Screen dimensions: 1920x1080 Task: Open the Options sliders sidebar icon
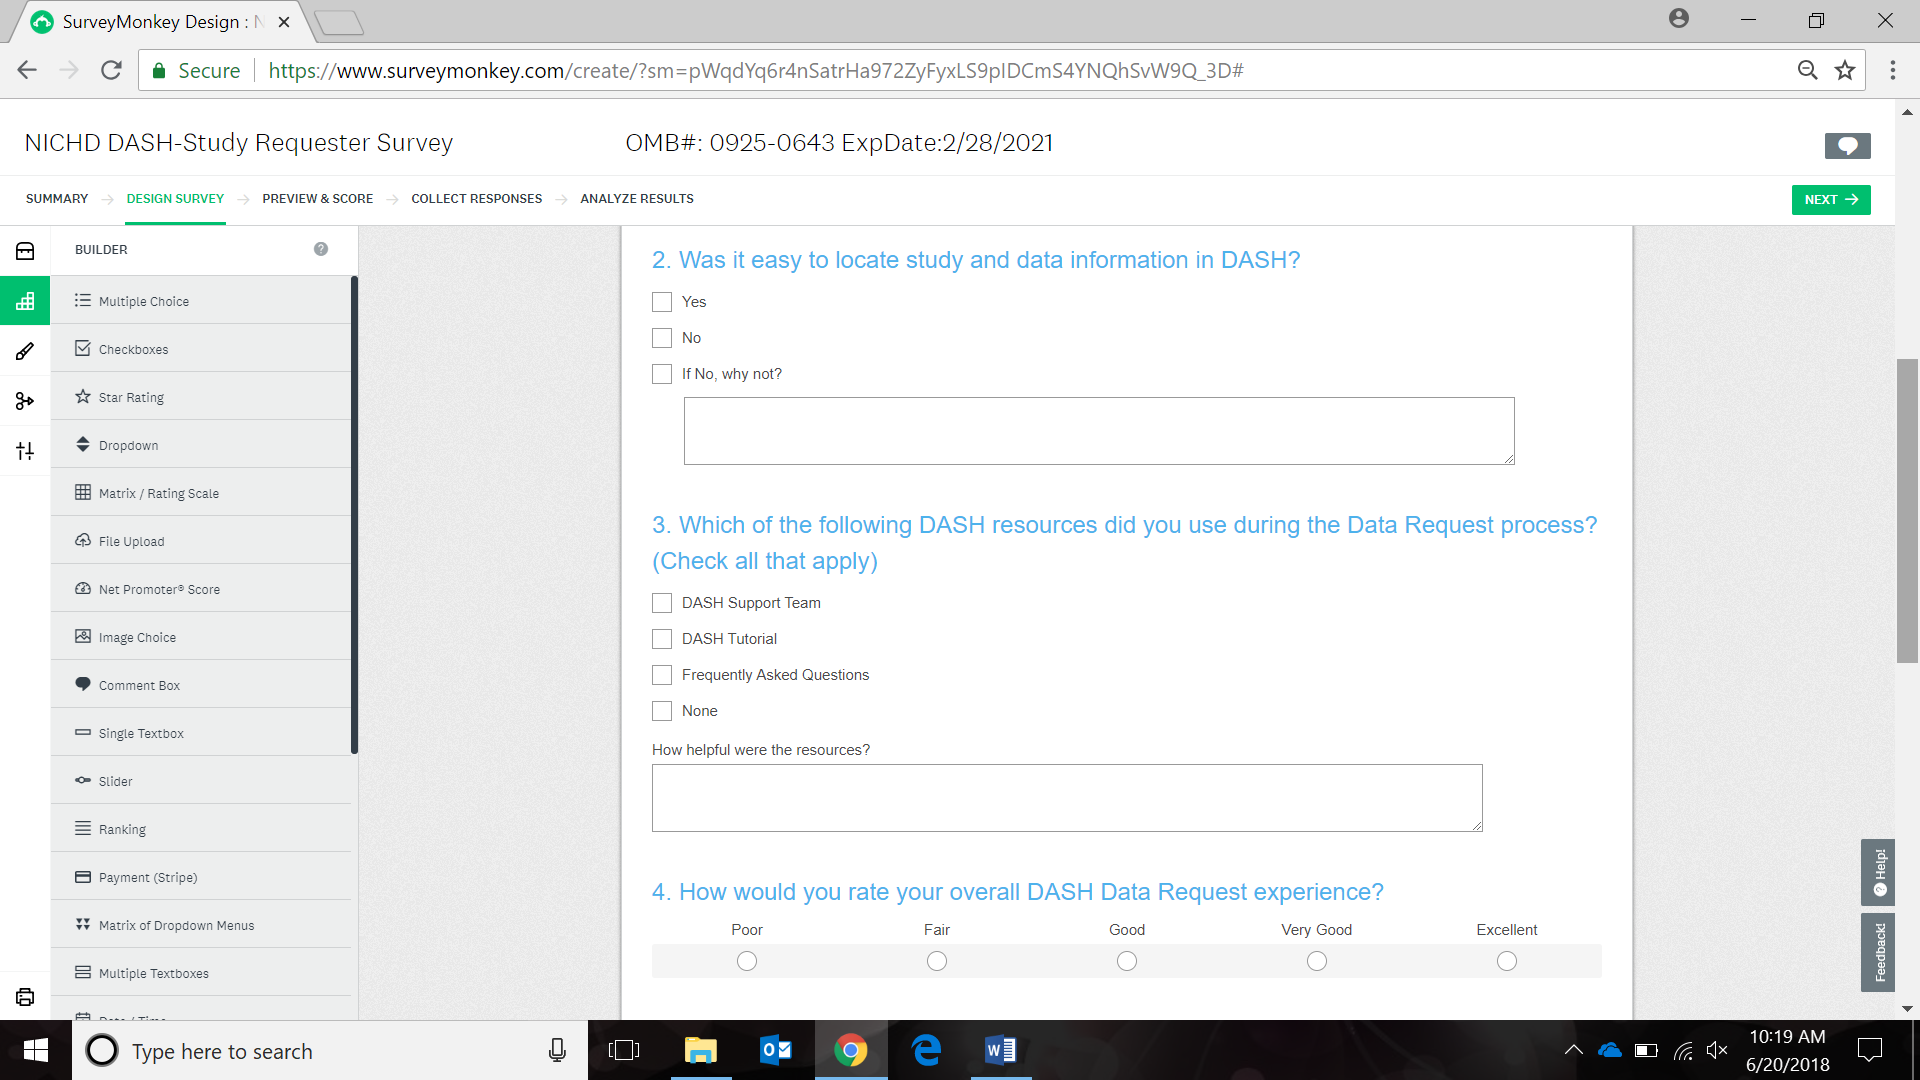[25, 451]
